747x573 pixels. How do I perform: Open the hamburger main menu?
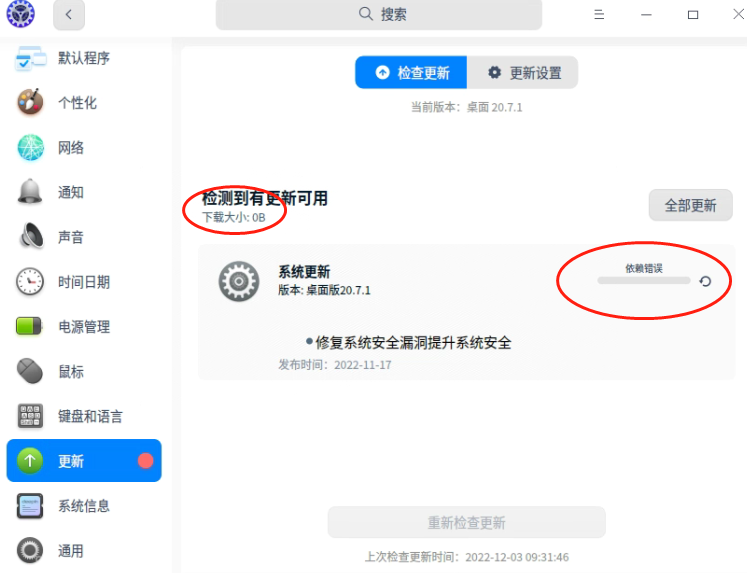click(x=599, y=15)
